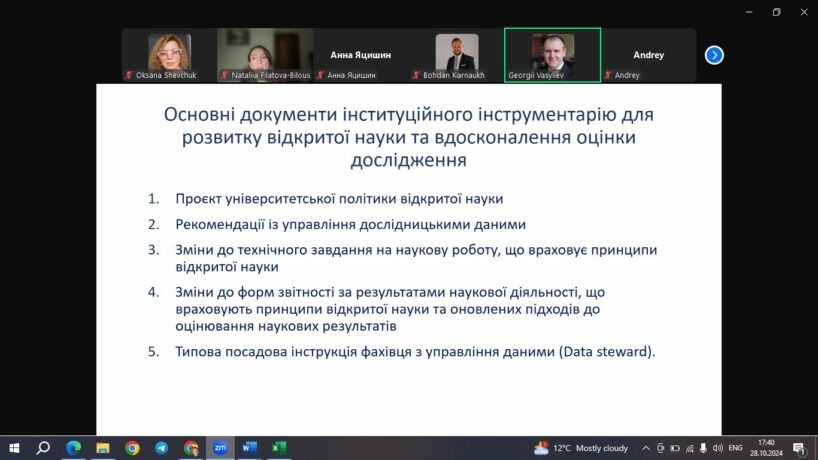The image size is (818, 460).
Task: Open Zoom from the taskbar
Action: click(x=220, y=448)
